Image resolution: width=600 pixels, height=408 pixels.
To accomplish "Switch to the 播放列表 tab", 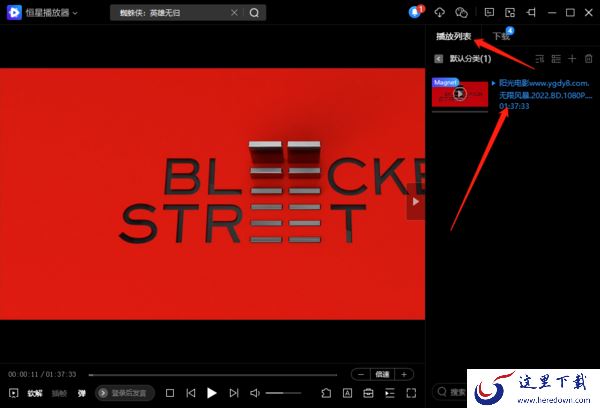I will click(x=453, y=36).
